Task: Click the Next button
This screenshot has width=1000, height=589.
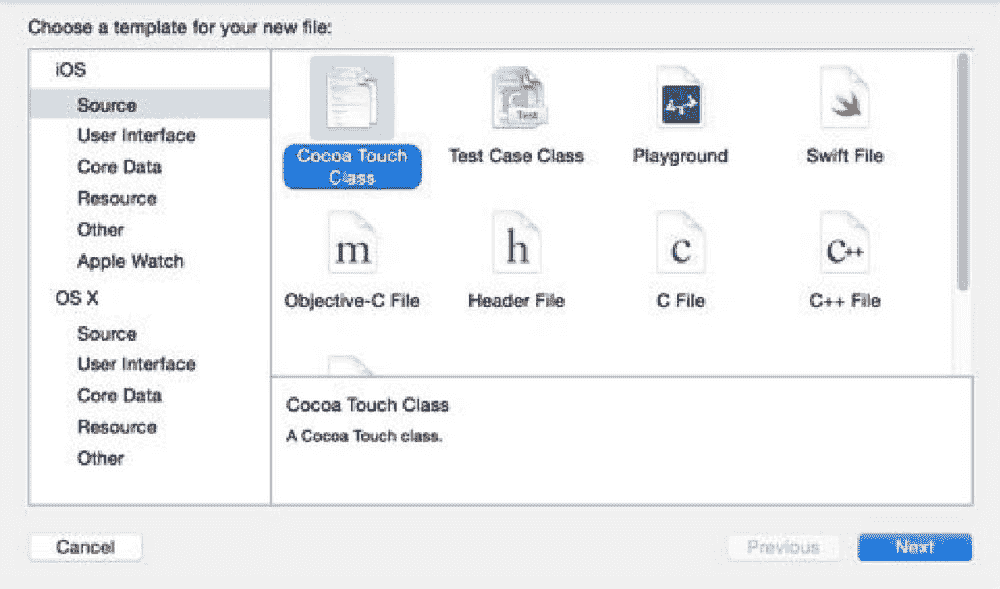Action: coord(914,547)
